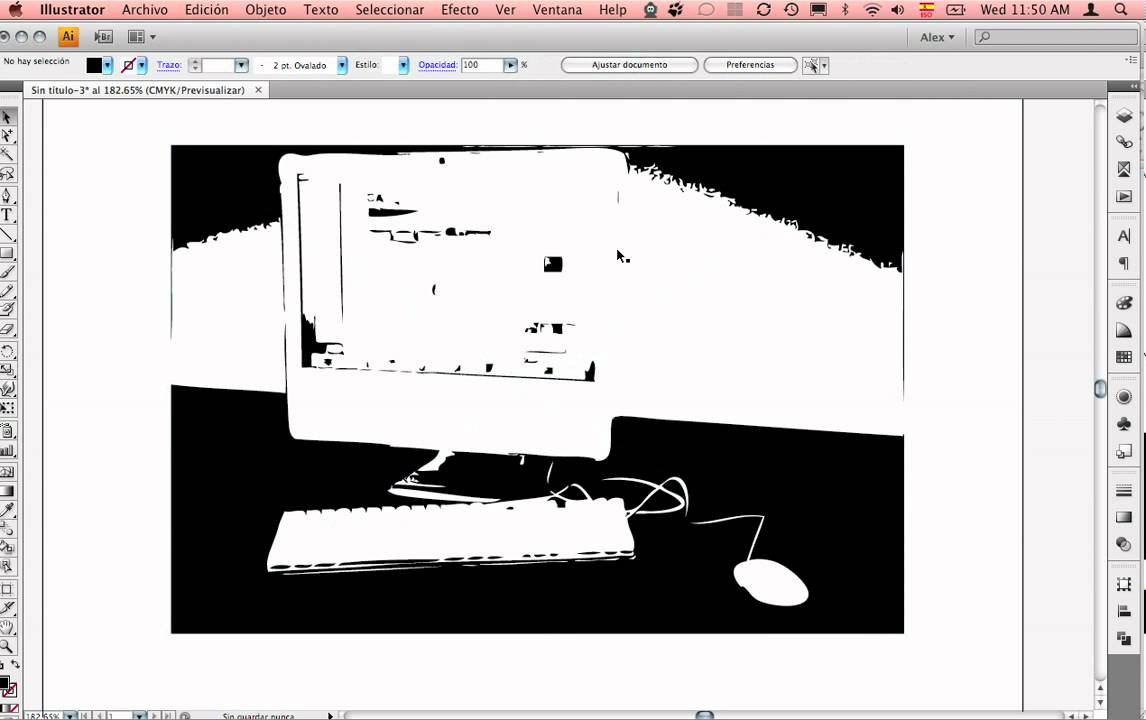The image size is (1146, 720).
Task: Click the search field in application bar
Action: (x=1056, y=37)
